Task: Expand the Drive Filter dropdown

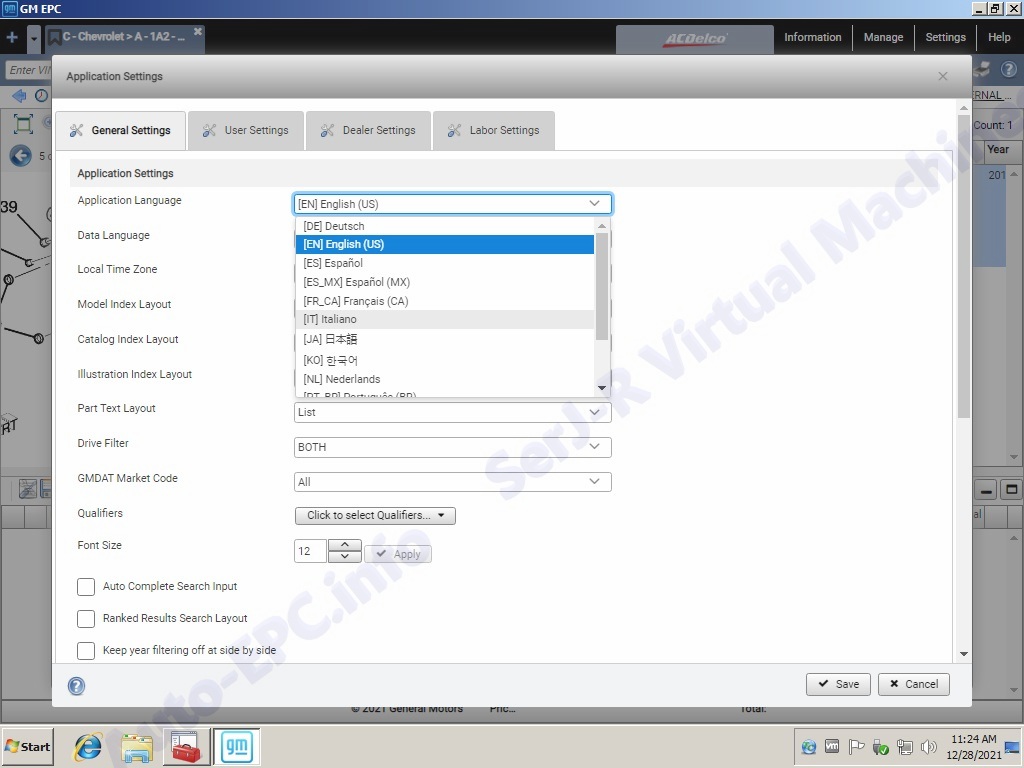Action: point(453,447)
